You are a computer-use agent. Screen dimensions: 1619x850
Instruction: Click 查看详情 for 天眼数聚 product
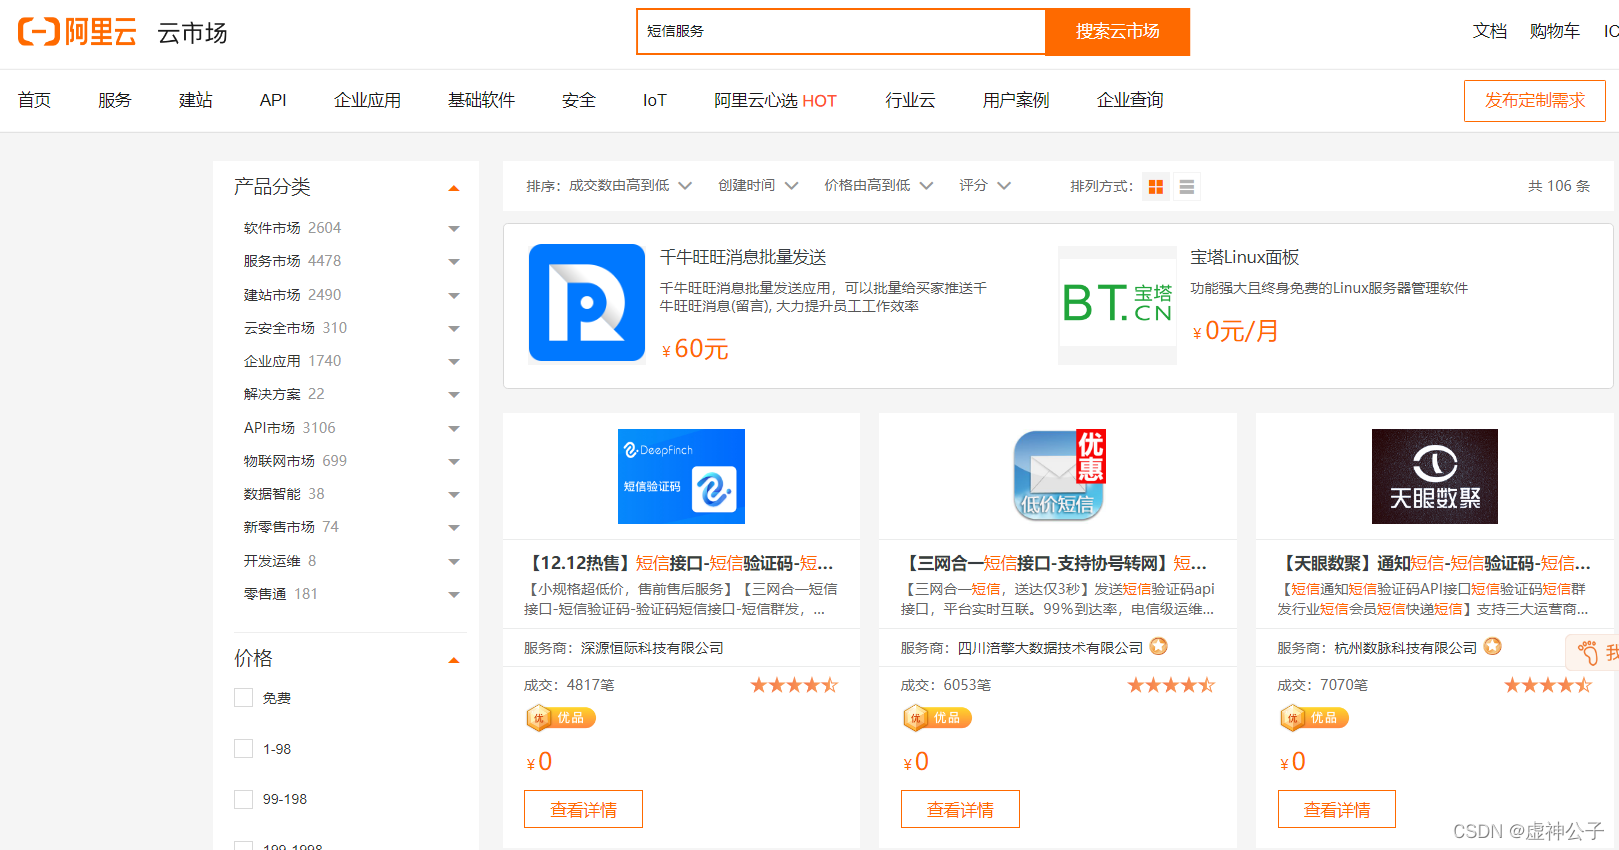(x=1337, y=809)
